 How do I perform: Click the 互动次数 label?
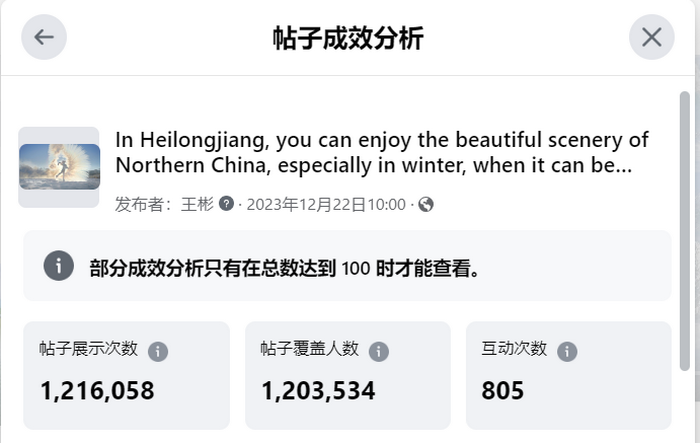(514, 349)
